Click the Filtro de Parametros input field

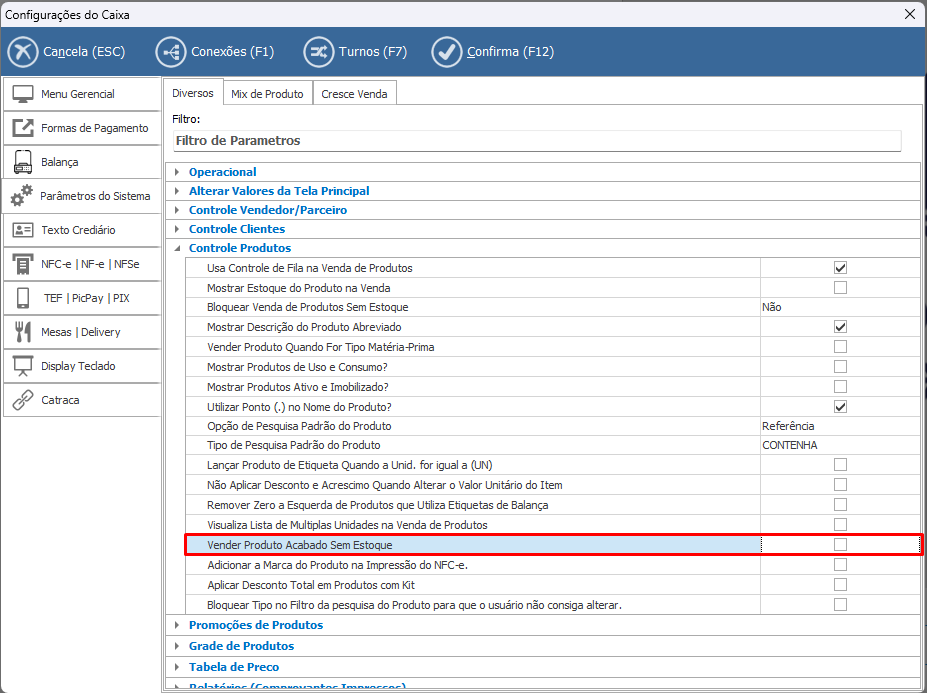tap(536, 141)
